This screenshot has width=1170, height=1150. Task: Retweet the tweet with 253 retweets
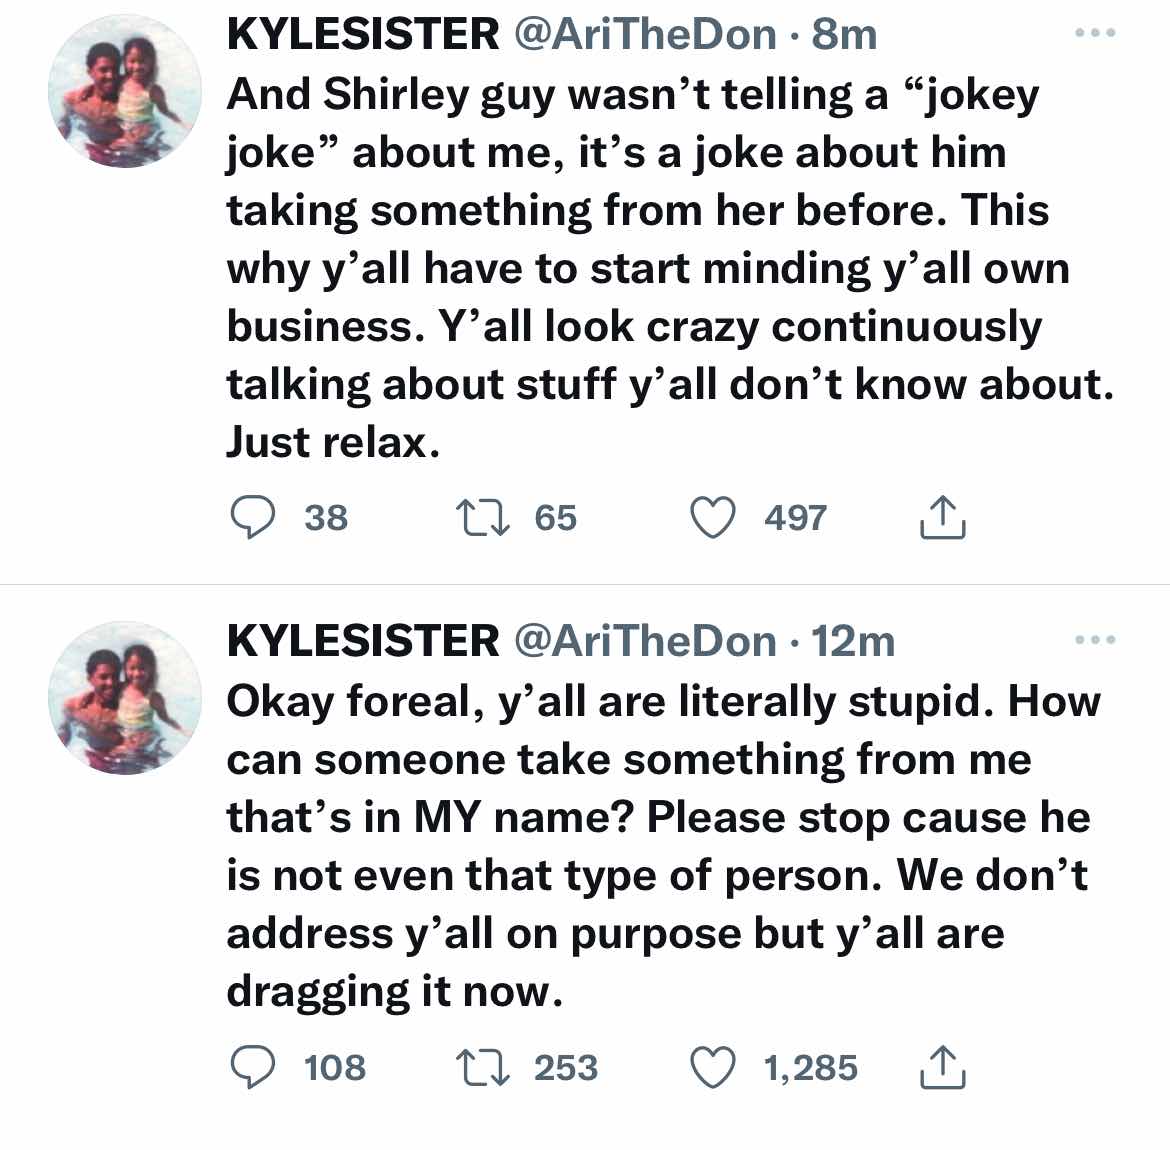pyautogui.click(x=483, y=1067)
